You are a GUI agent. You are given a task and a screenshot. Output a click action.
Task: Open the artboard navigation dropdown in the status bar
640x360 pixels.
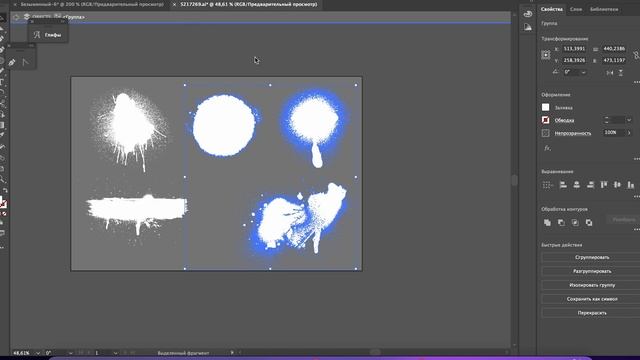[115, 353]
